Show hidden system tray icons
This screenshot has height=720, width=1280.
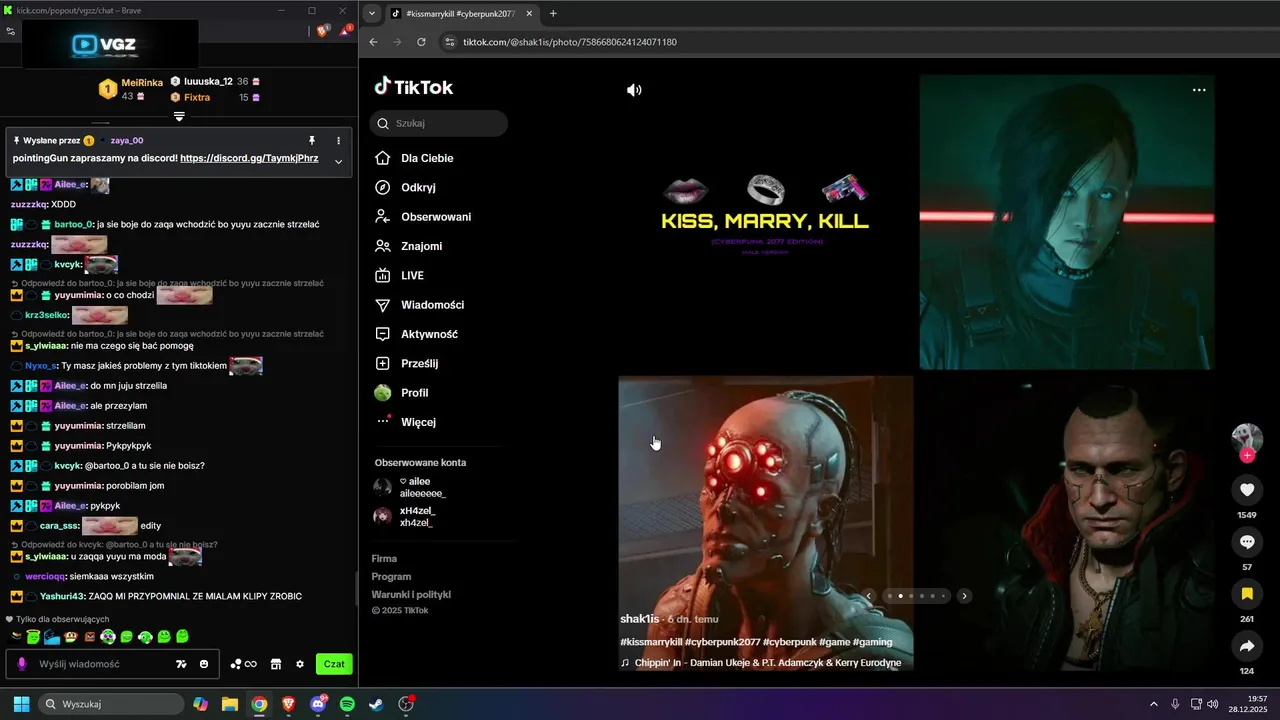pos(1153,704)
